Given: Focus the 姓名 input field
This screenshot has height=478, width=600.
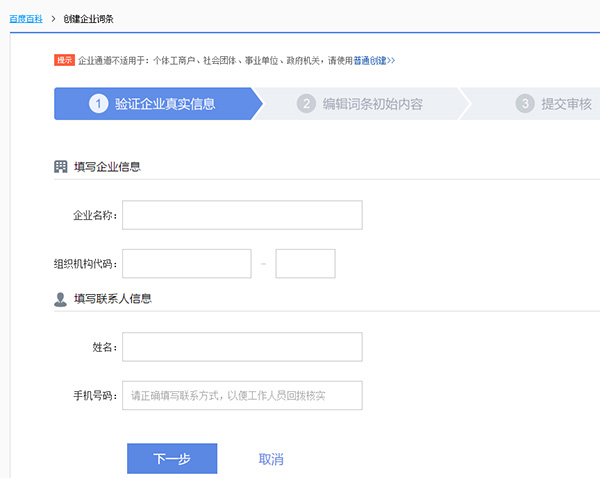Looking at the screenshot, I should tap(242, 347).
